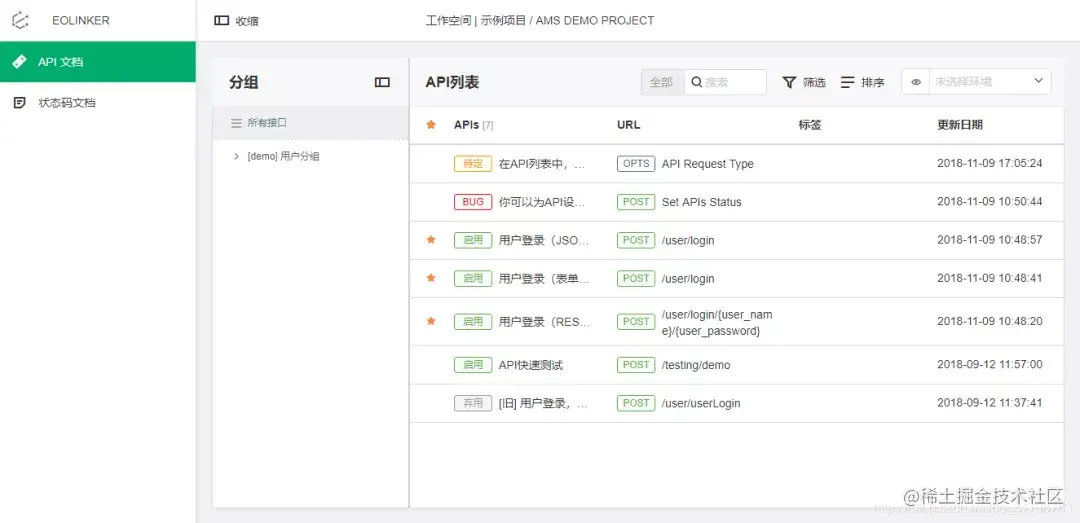Open the API 文档 sidebar tab
The height and width of the screenshot is (523, 1080).
pyautogui.click(x=98, y=62)
